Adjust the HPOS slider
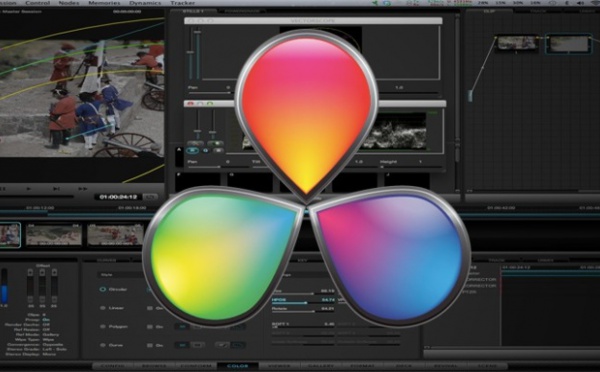The image size is (600, 372). tap(303, 303)
